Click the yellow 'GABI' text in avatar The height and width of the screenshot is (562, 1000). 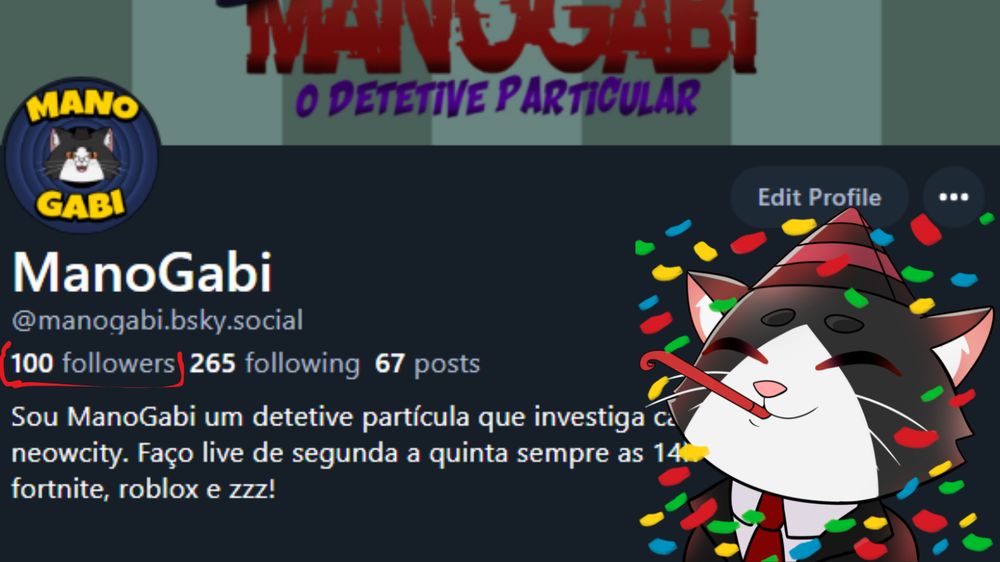(x=81, y=204)
